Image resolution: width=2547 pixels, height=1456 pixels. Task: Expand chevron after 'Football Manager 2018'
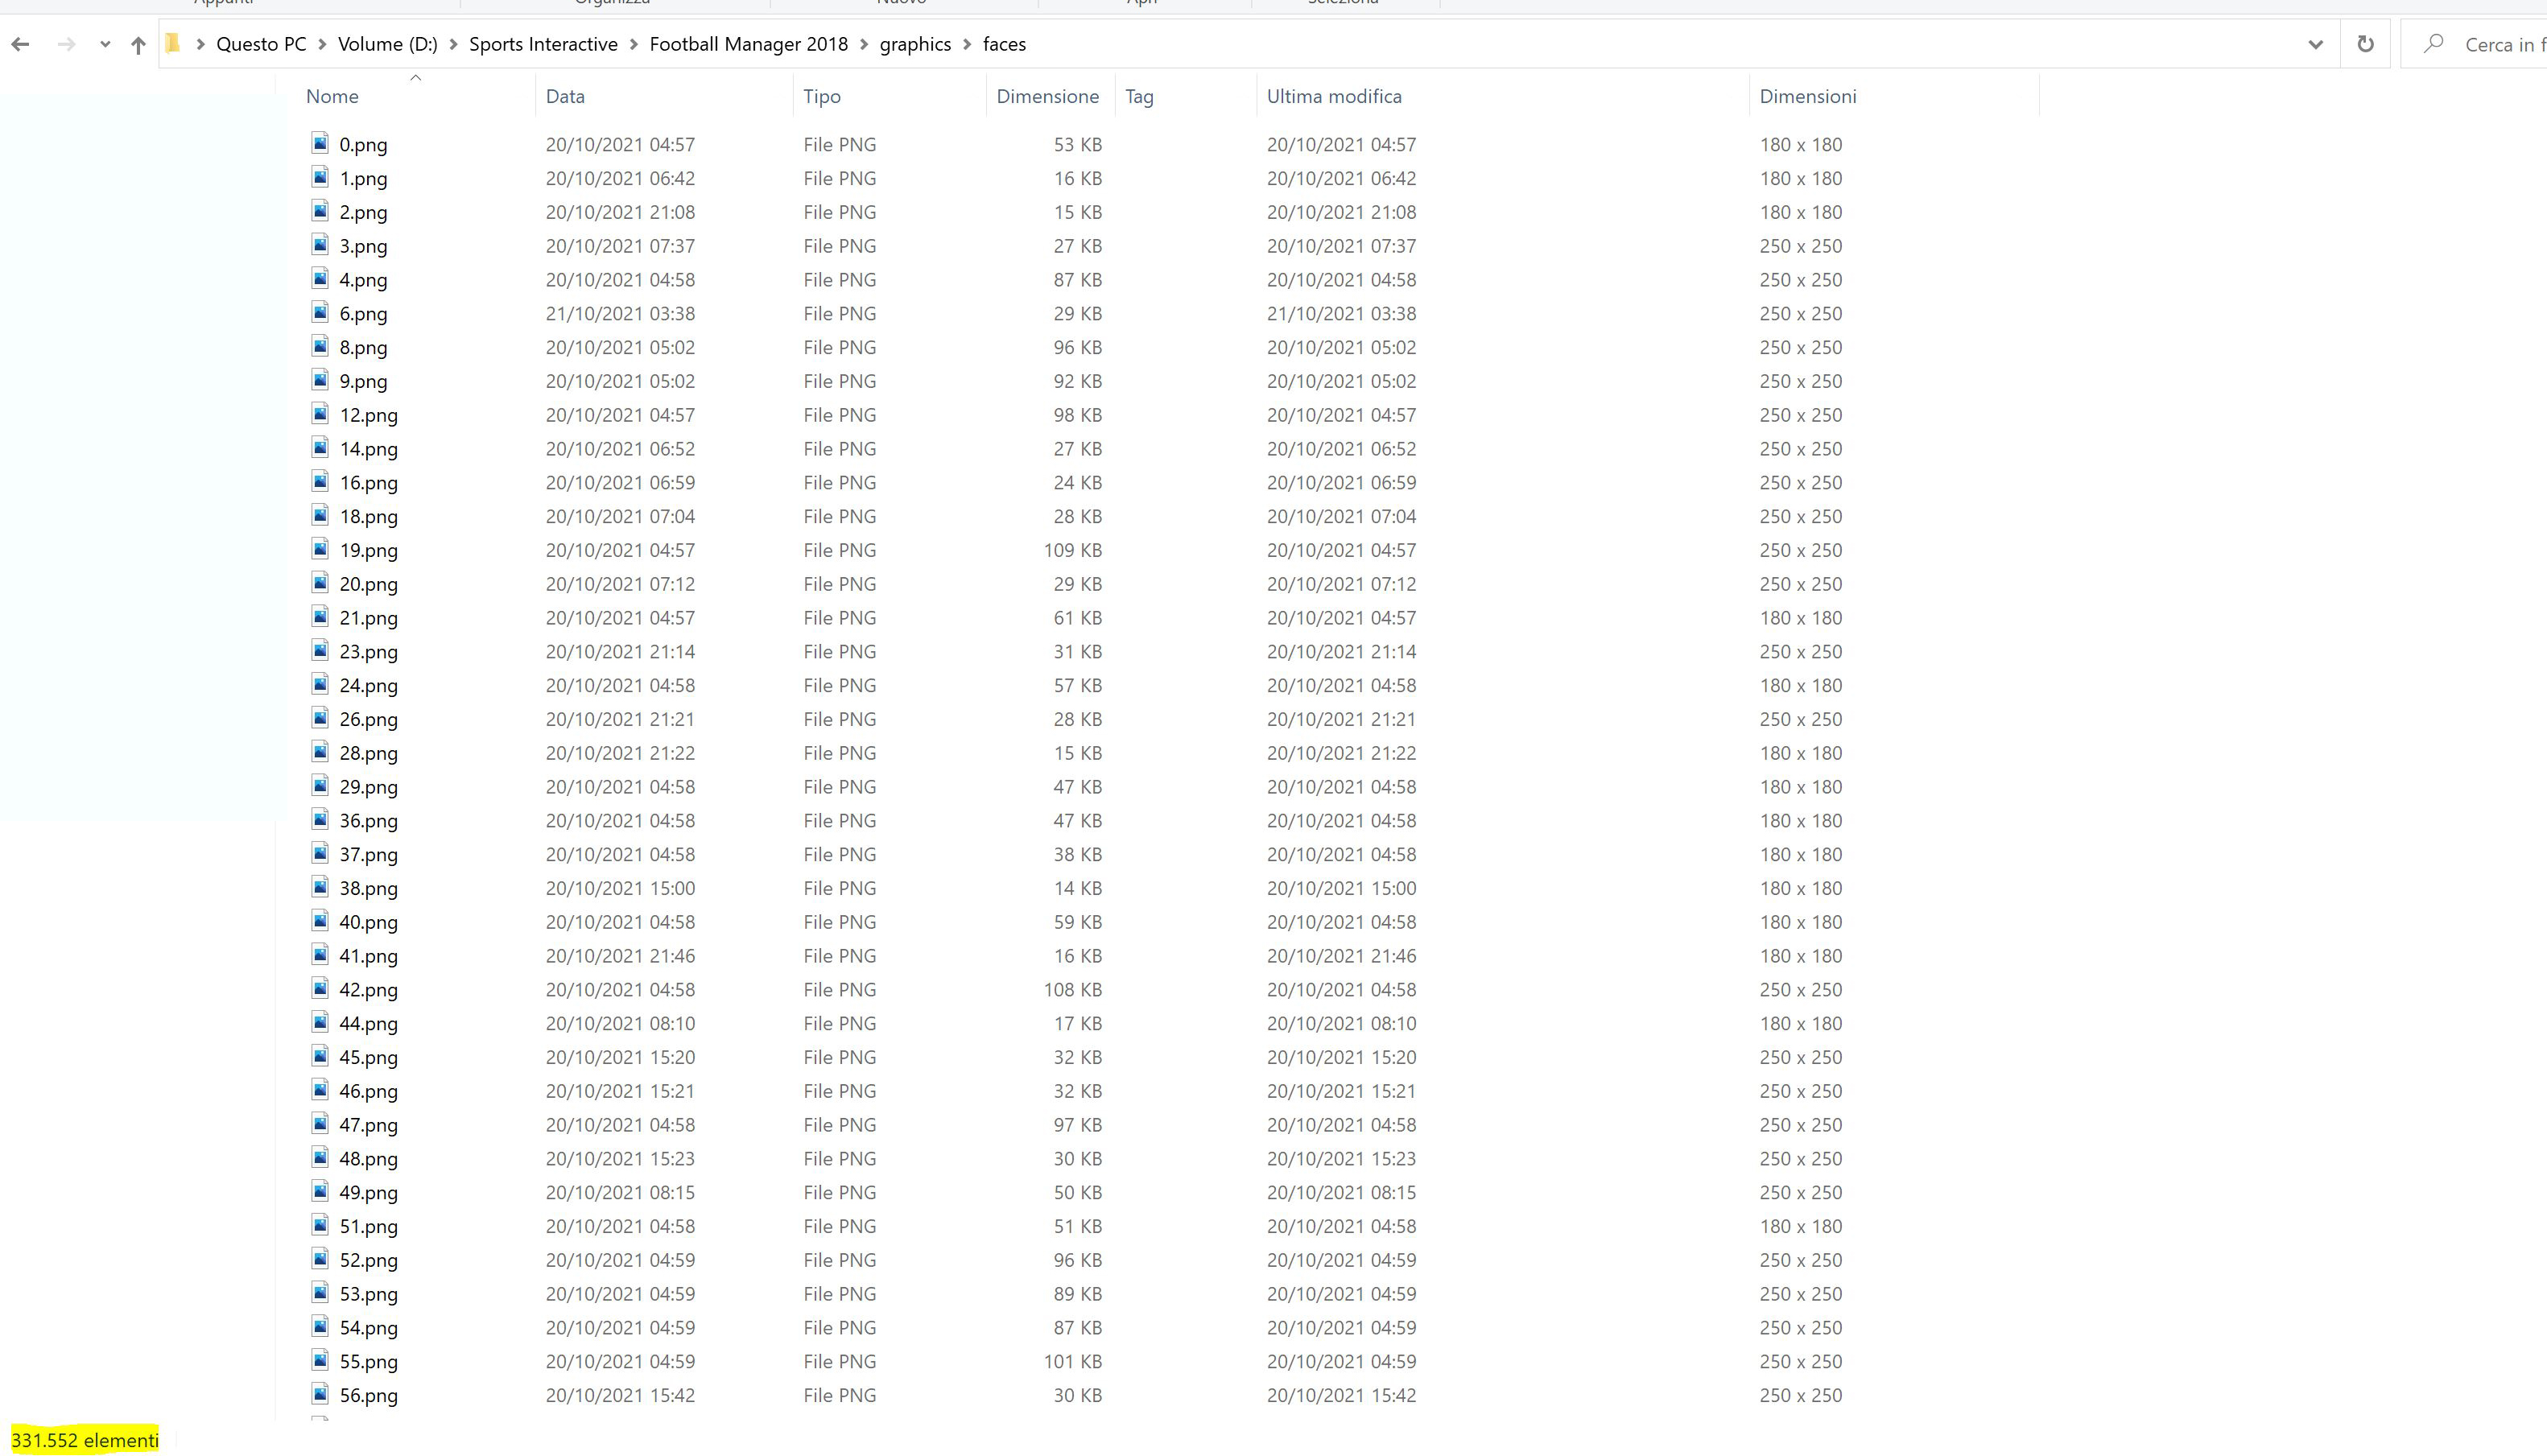coord(864,44)
